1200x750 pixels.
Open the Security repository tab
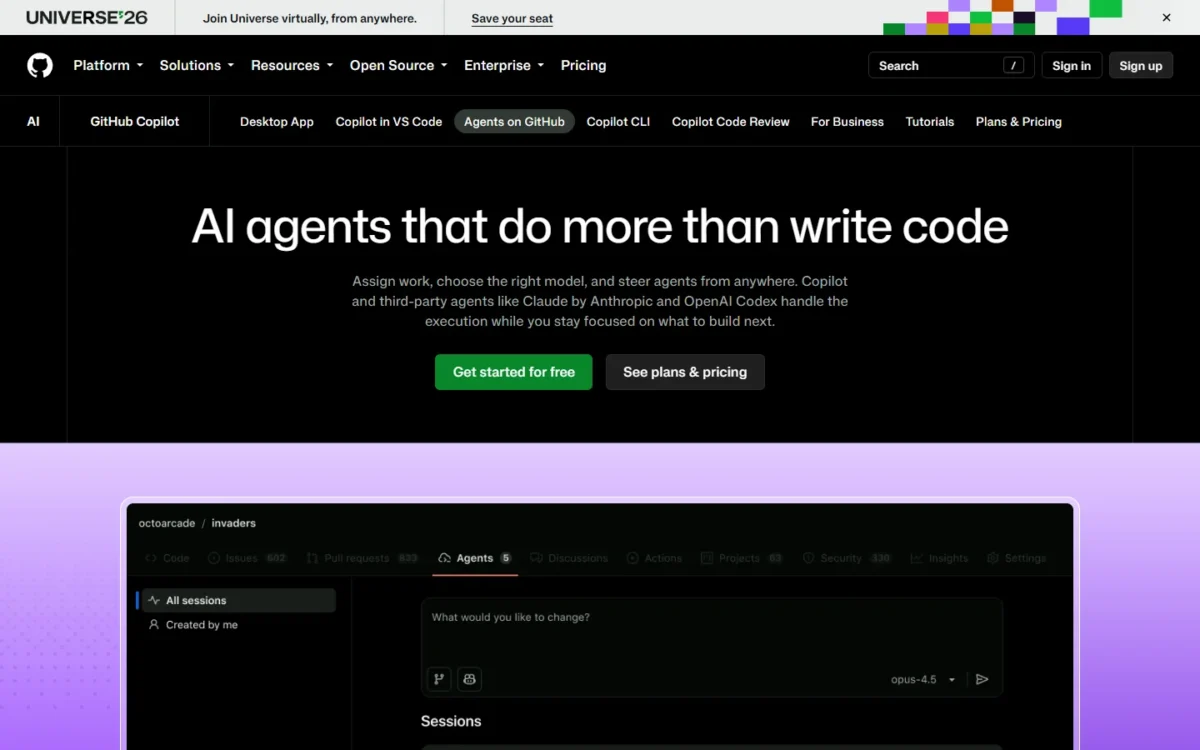[847, 558]
